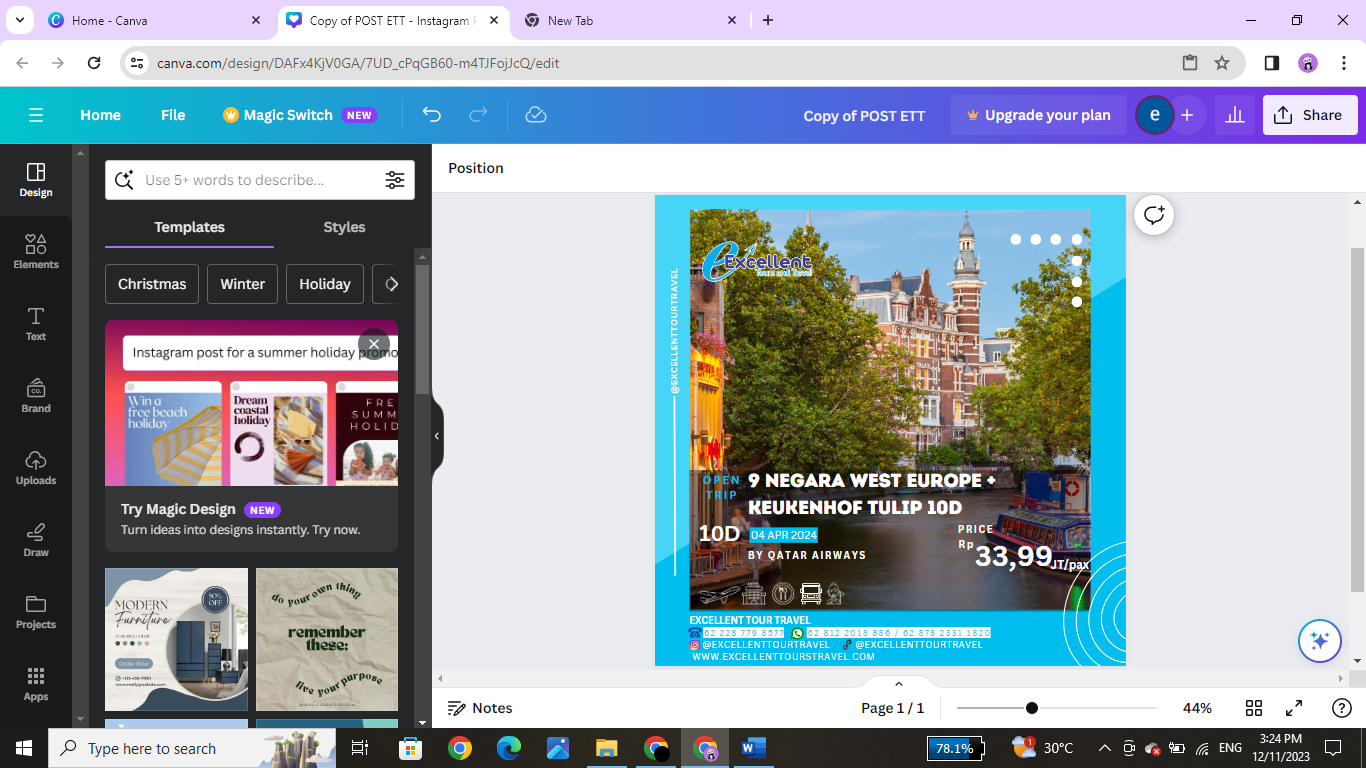Click the undo arrow icon
Image resolution: width=1366 pixels, height=768 pixels.
click(432, 115)
